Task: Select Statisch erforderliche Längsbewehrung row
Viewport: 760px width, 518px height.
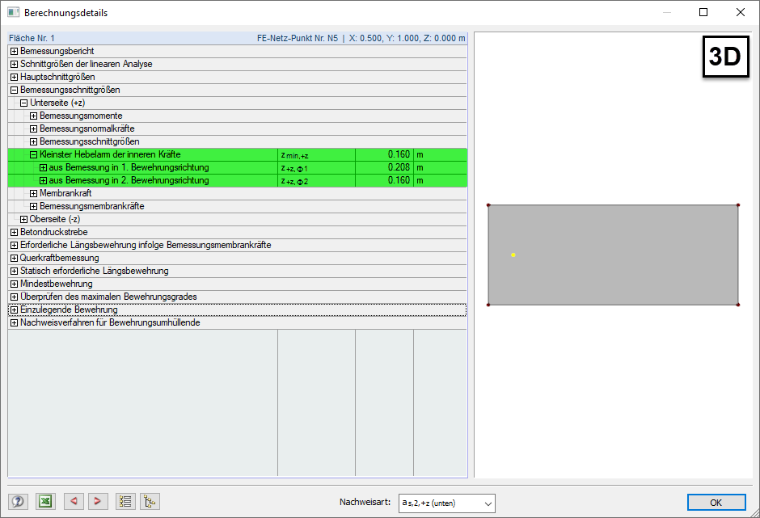Action: tap(238, 271)
